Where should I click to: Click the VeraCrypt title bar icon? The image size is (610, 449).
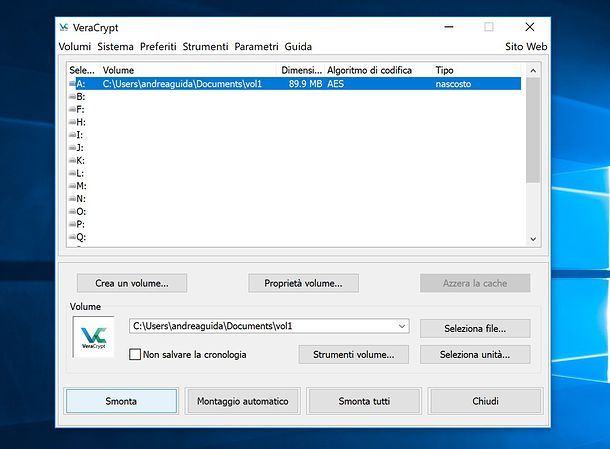pyautogui.click(x=64, y=27)
